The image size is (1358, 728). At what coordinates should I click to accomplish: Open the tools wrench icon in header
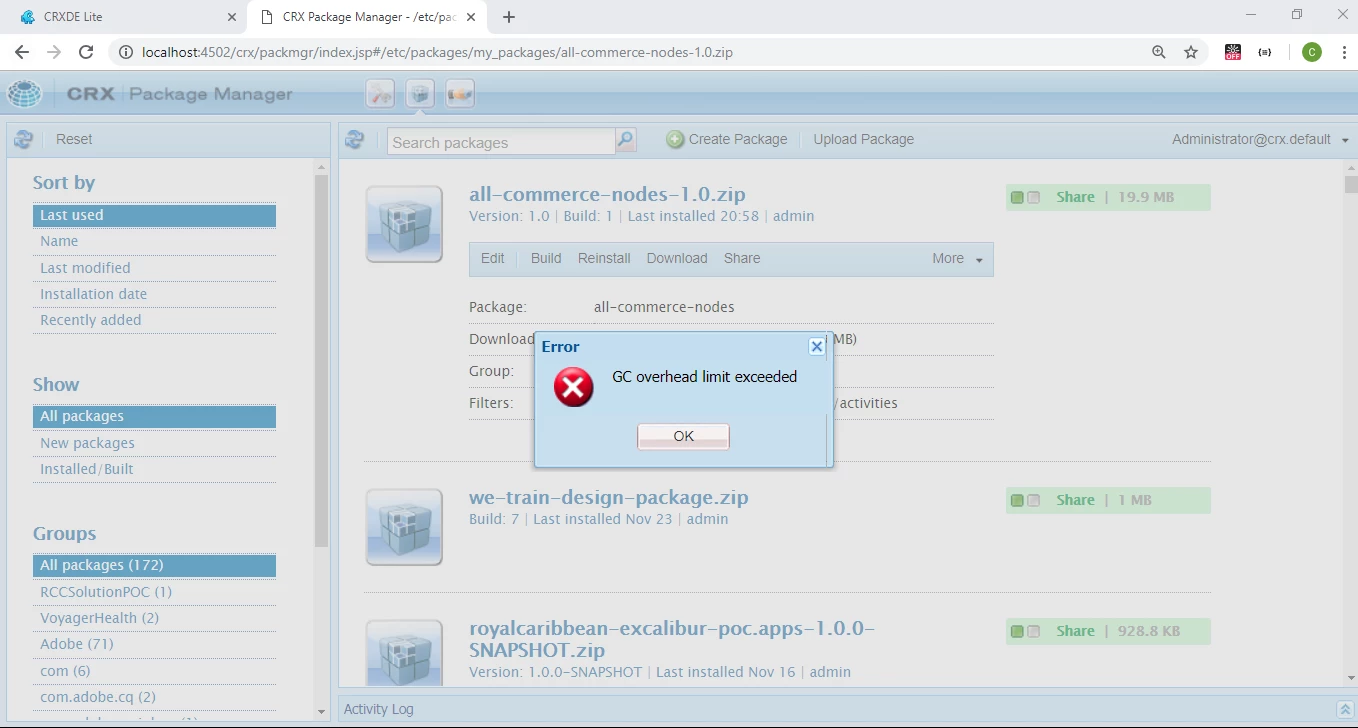click(380, 94)
